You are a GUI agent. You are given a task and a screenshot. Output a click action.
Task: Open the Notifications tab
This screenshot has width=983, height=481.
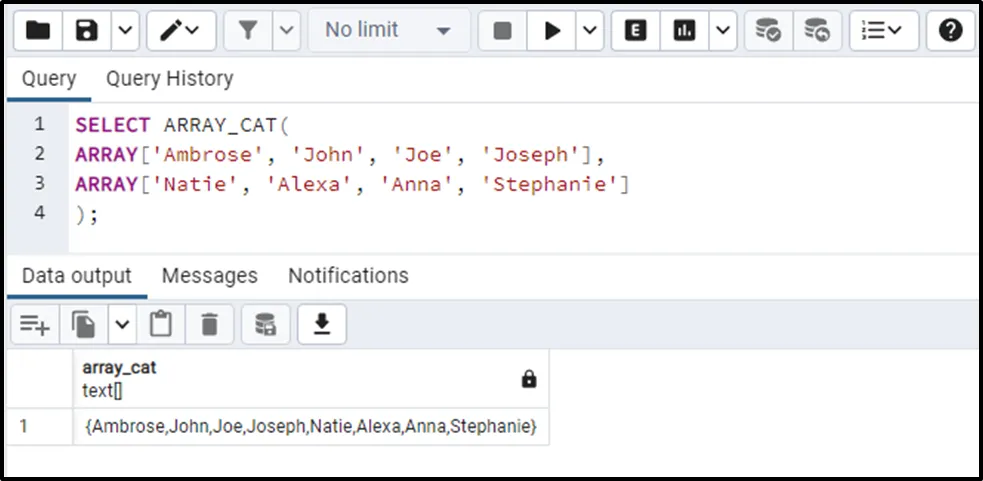click(x=348, y=275)
